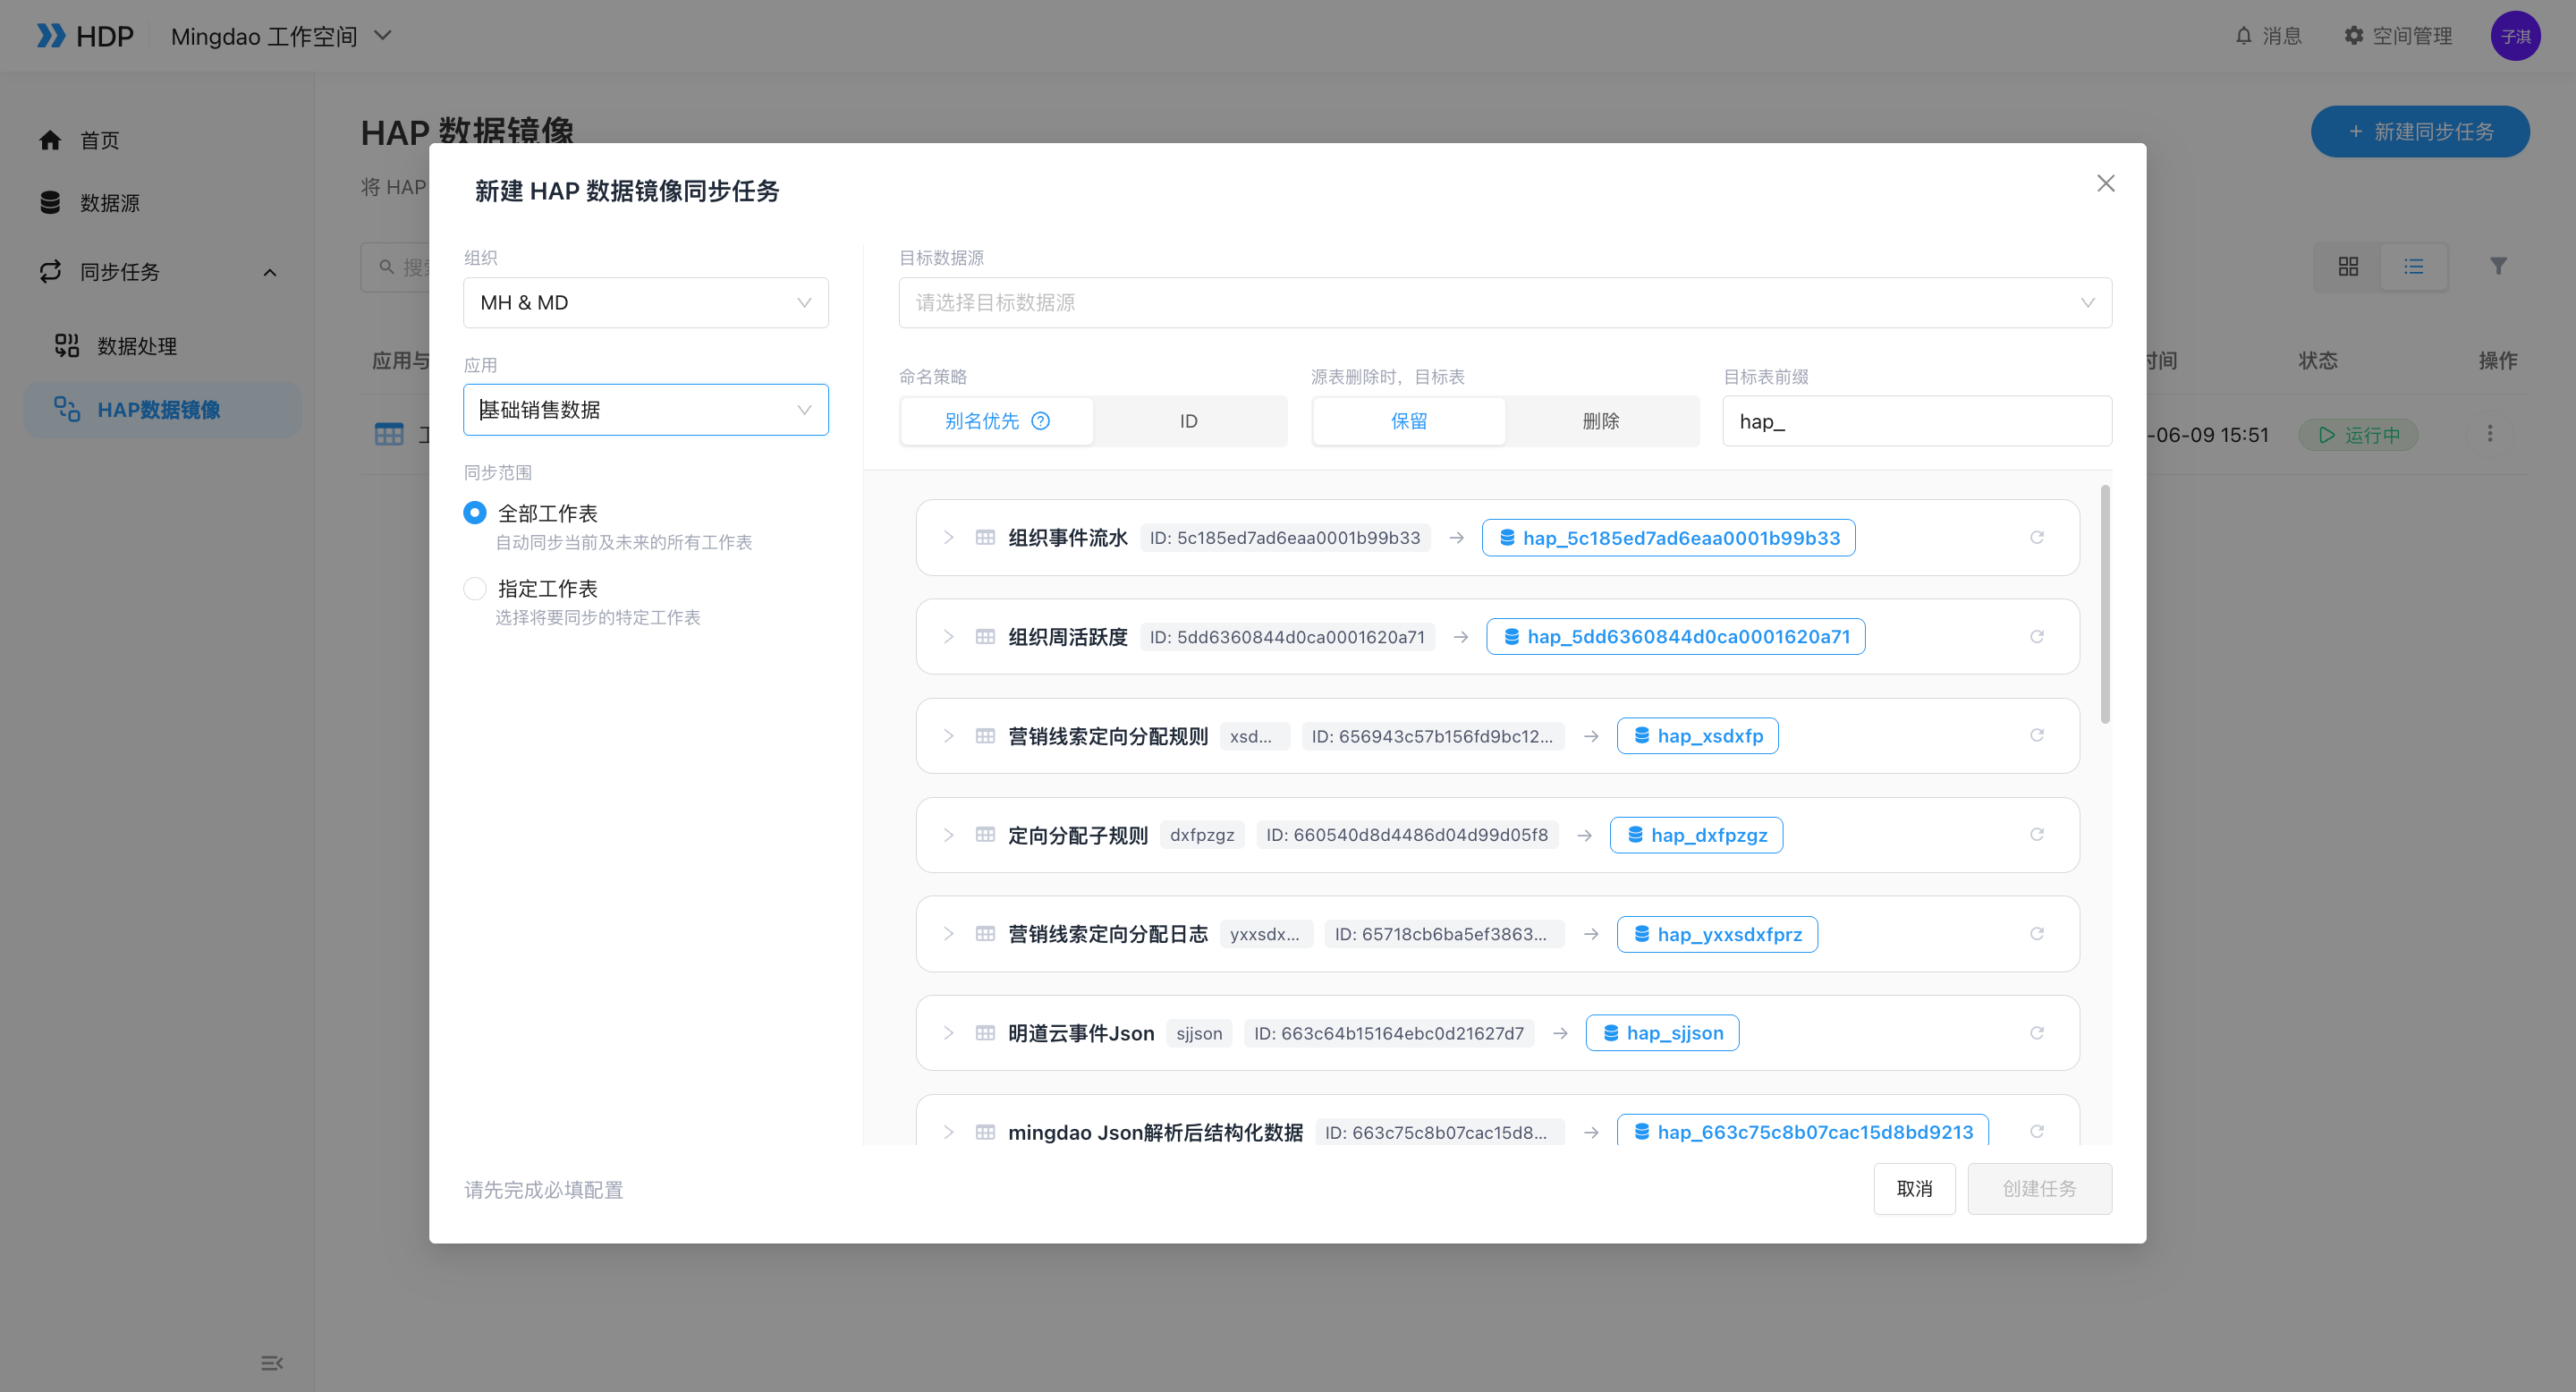Open the 组织 MH & MD dropdown
The width and height of the screenshot is (2576, 1392).
645,302
